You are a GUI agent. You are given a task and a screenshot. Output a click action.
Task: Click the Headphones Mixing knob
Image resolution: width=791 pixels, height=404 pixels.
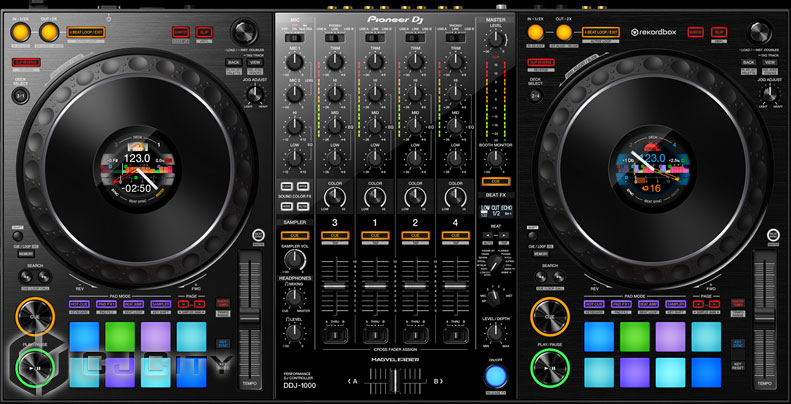click(x=295, y=298)
